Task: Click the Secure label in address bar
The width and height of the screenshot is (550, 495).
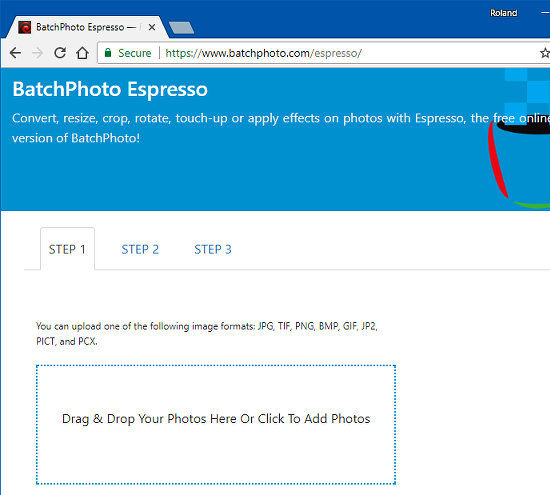Action: tap(135, 53)
